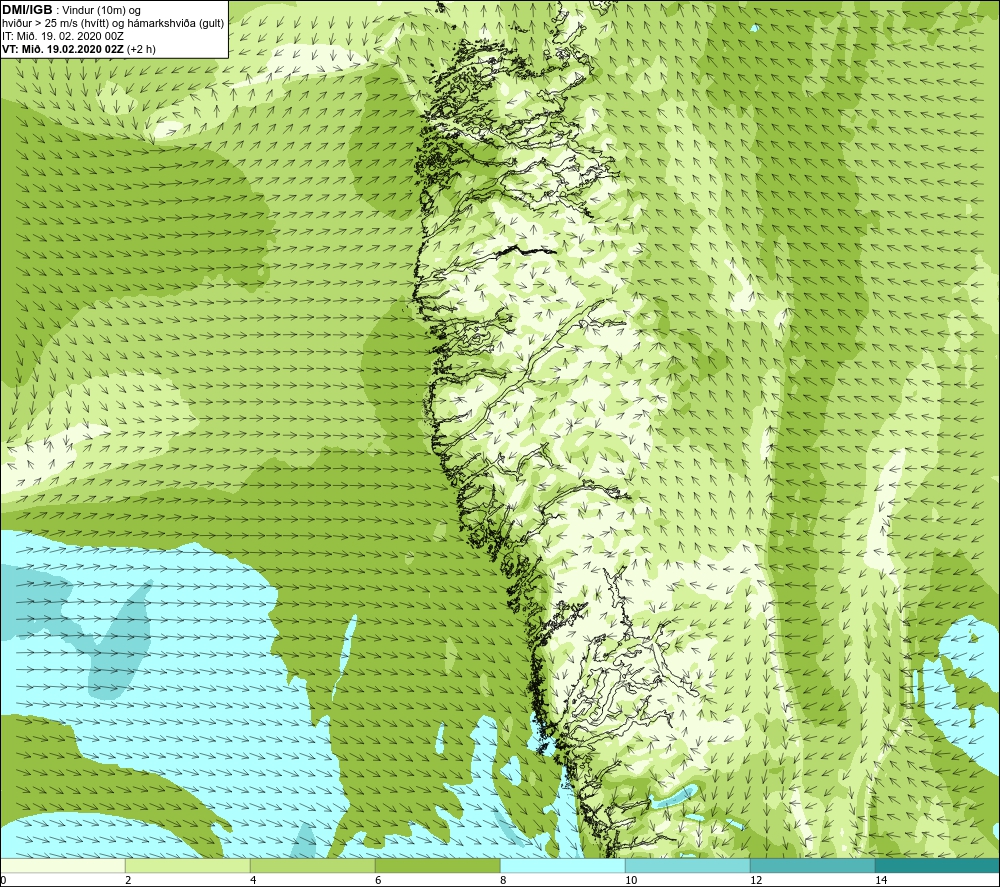The height and width of the screenshot is (887, 1000).
Task: Select the light cyan 8–10 legend swatch
Action: (x=562, y=865)
